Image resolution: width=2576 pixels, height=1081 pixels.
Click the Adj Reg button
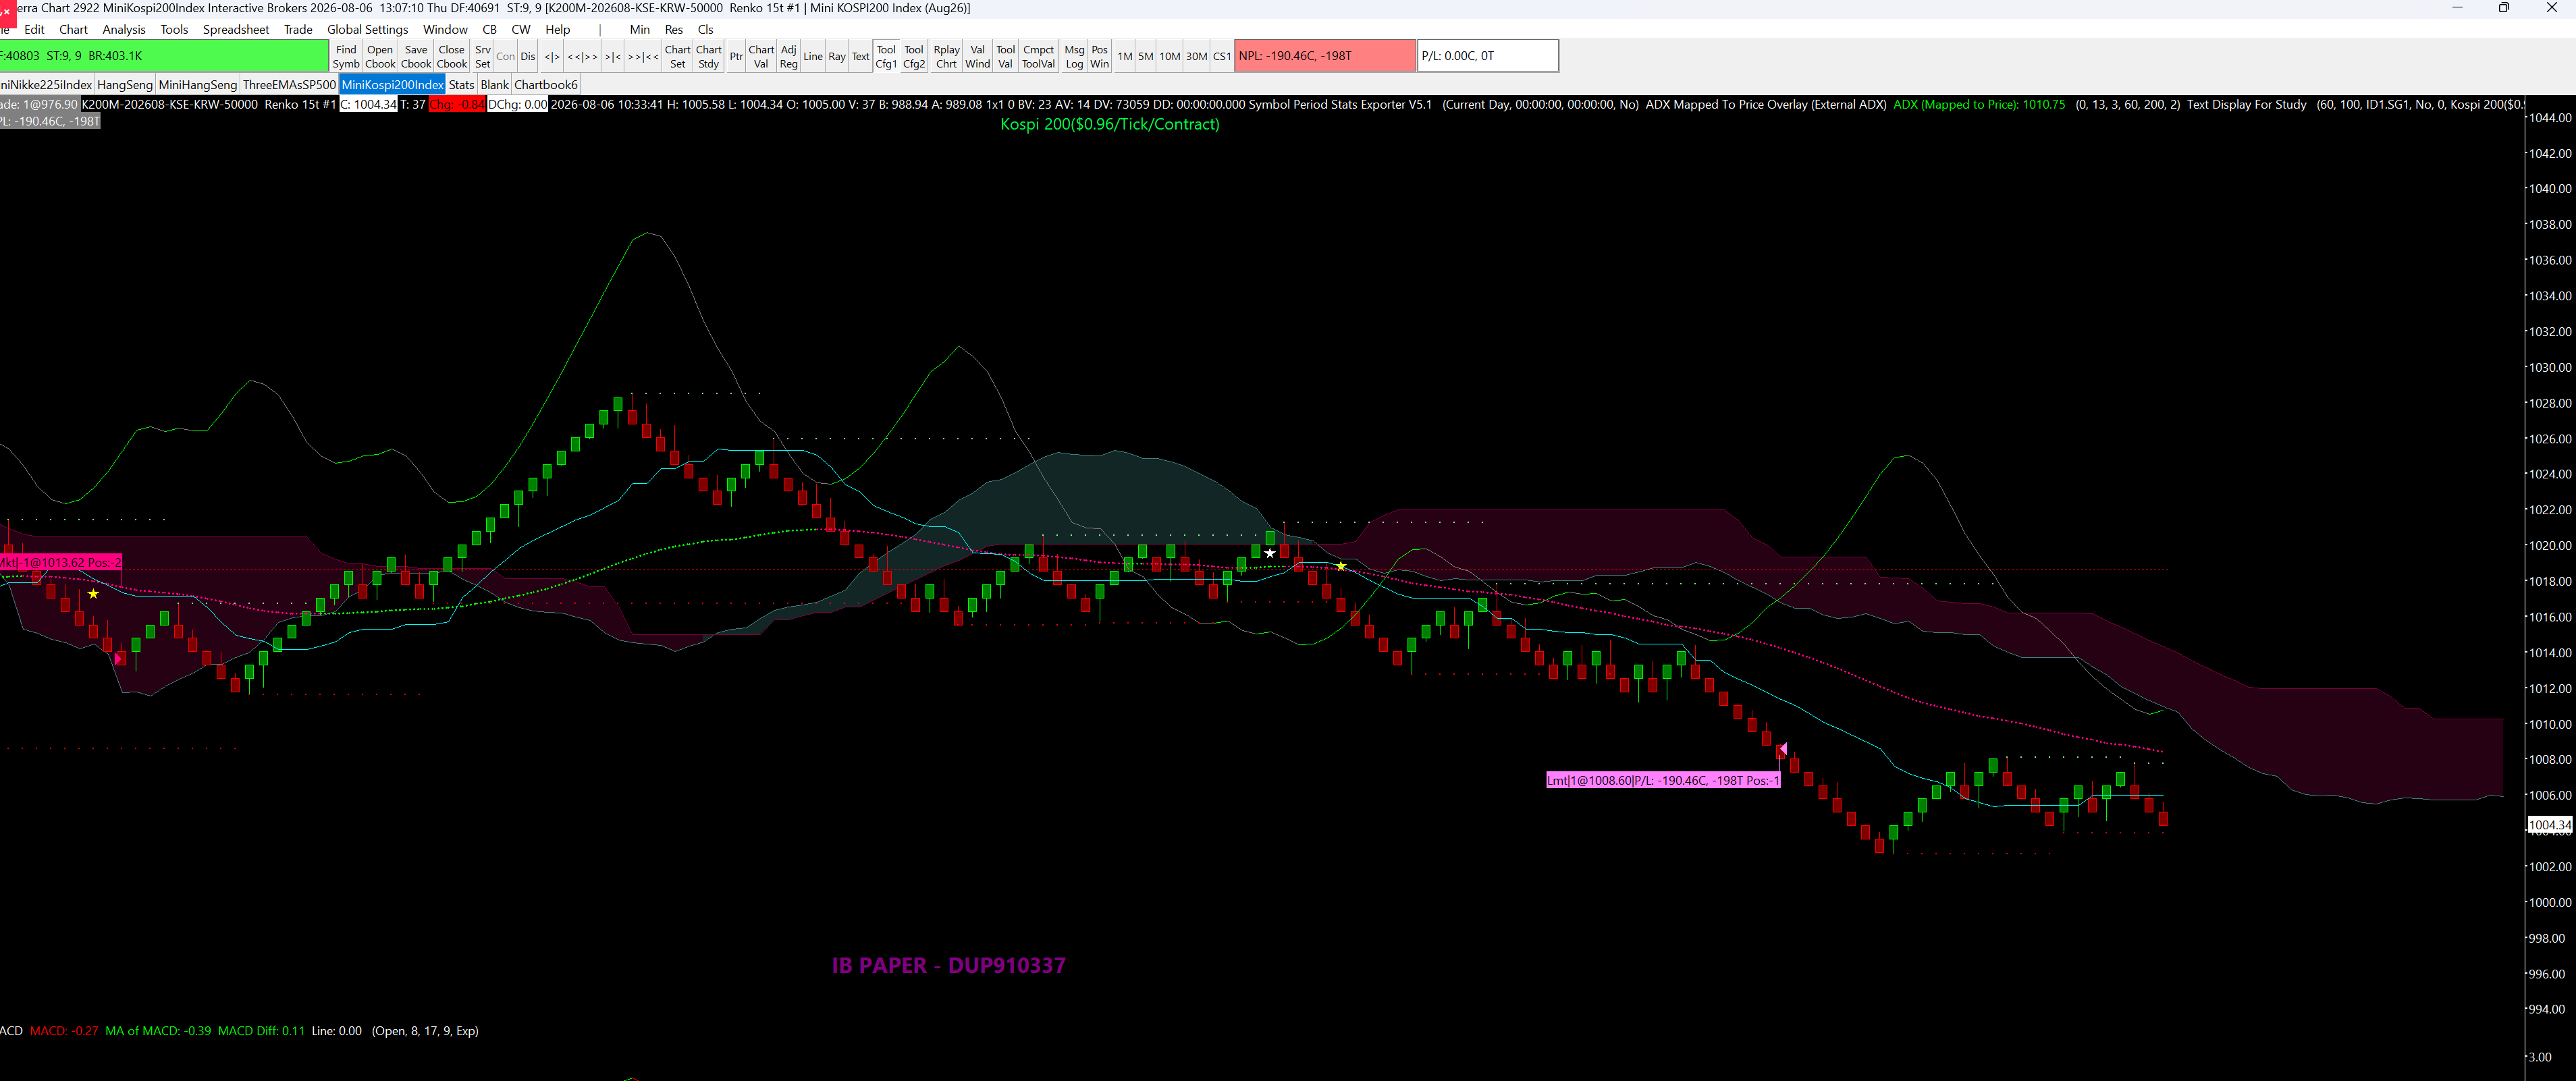click(x=789, y=56)
